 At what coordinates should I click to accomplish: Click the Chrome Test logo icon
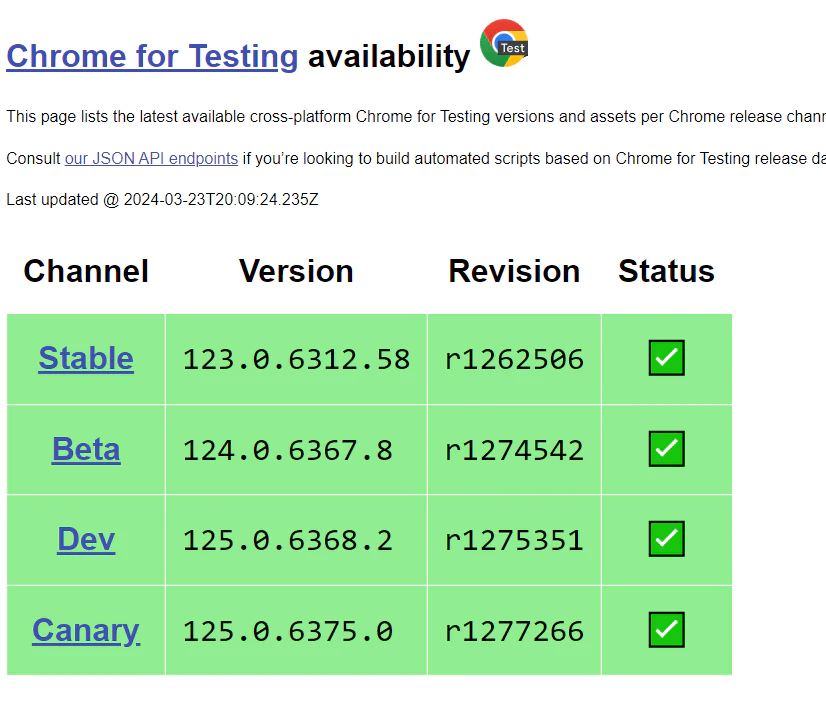point(504,43)
